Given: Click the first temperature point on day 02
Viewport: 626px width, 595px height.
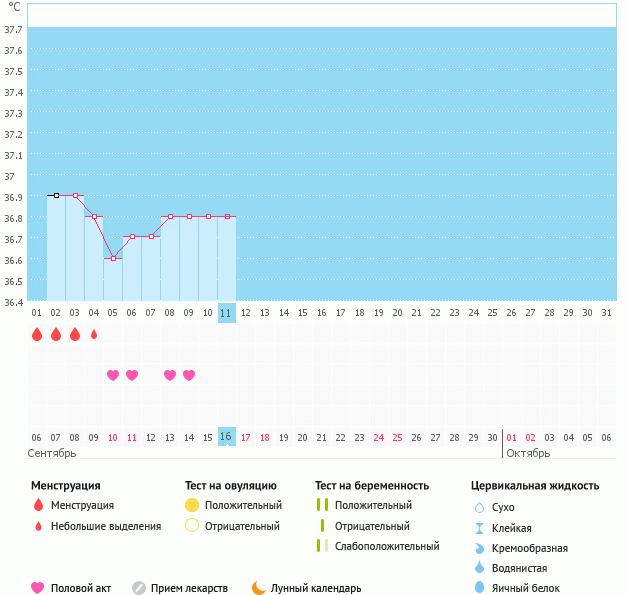Looking at the screenshot, I should [x=56, y=196].
